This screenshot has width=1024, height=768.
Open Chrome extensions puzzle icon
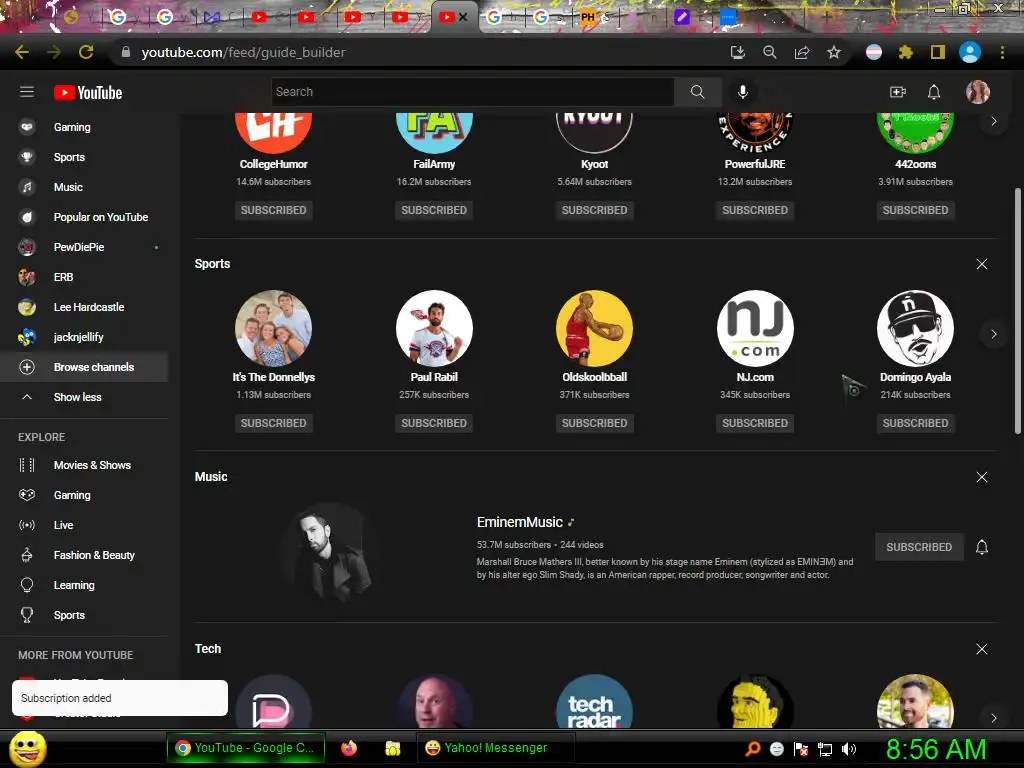click(905, 52)
